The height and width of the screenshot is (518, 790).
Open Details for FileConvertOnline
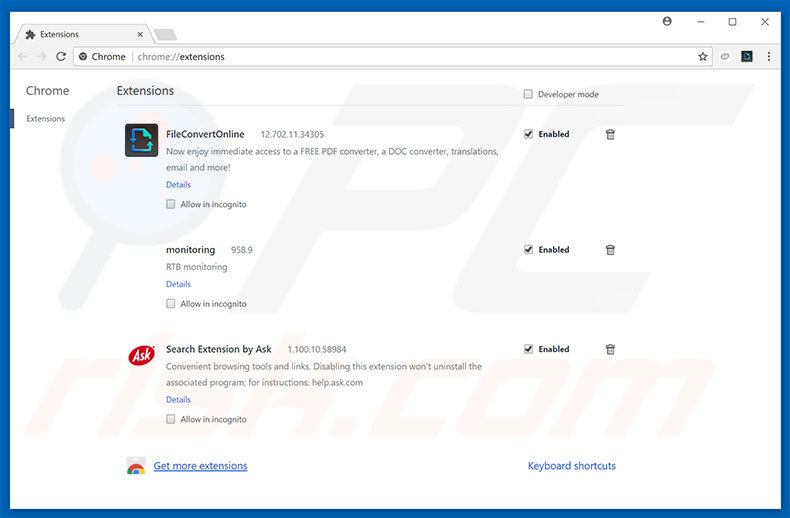click(178, 184)
